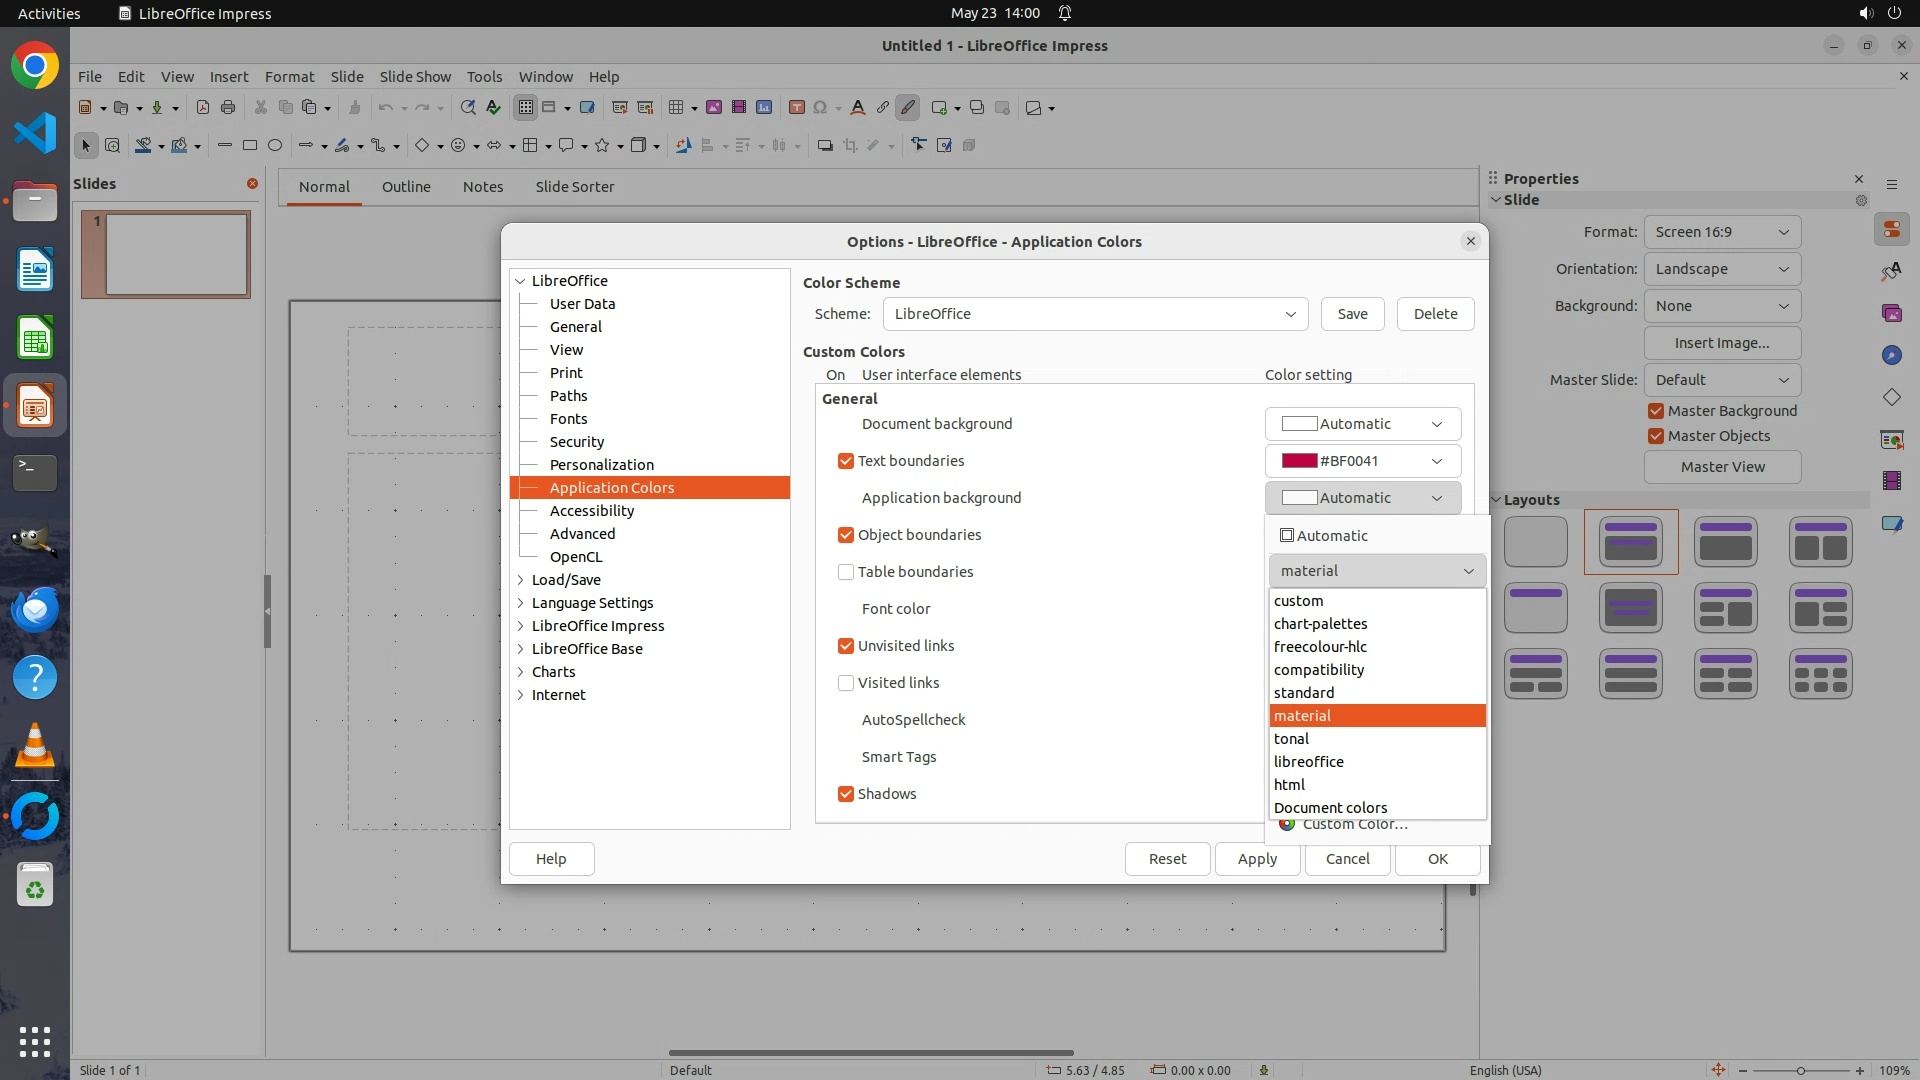The width and height of the screenshot is (1920, 1080).
Task: Click the Rectangle shape tool
Action: tap(250, 146)
